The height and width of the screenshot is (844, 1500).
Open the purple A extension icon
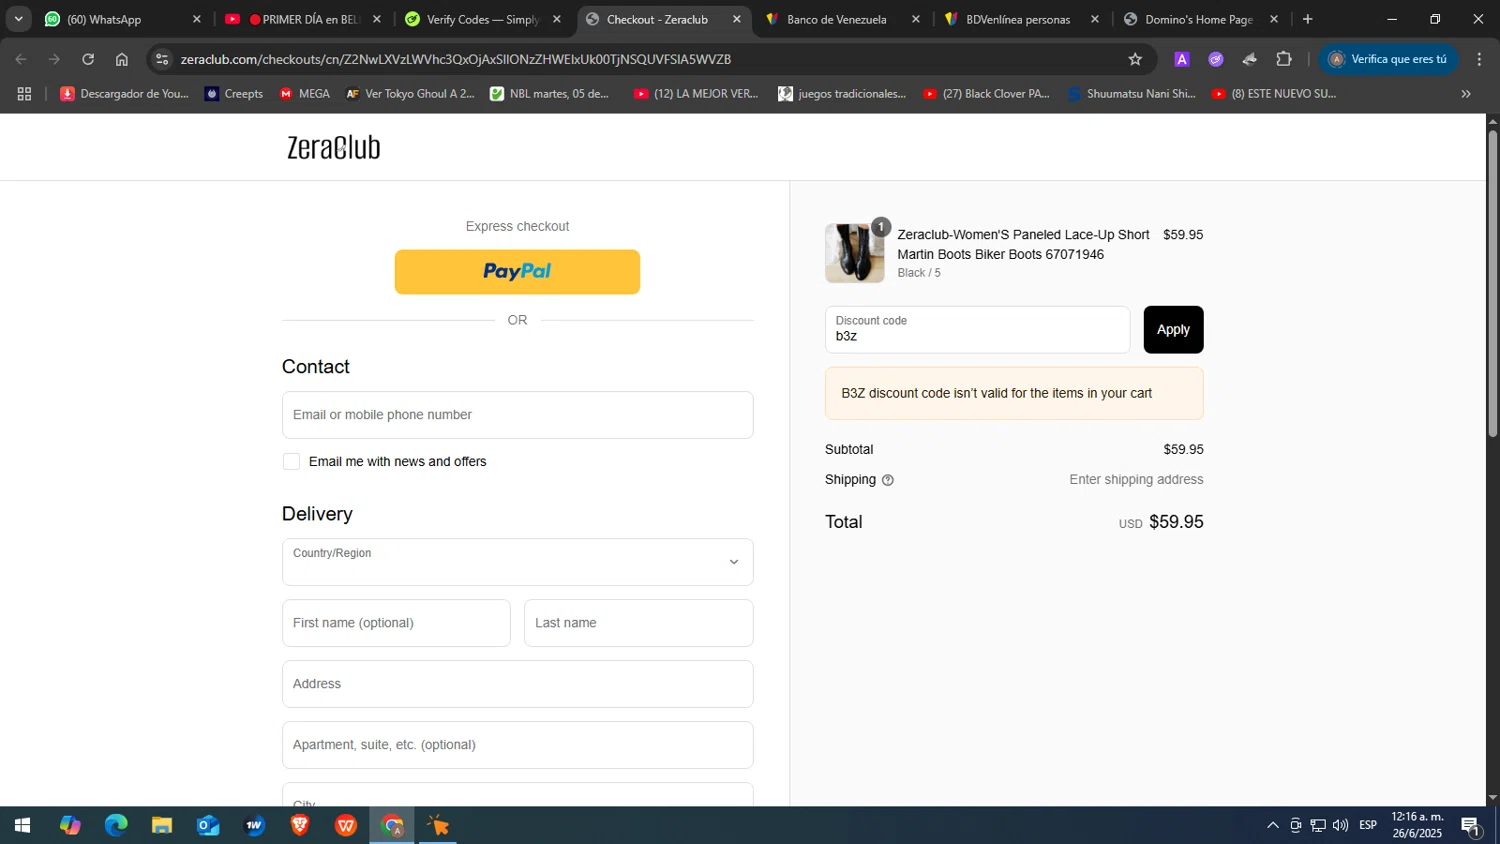point(1181,59)
